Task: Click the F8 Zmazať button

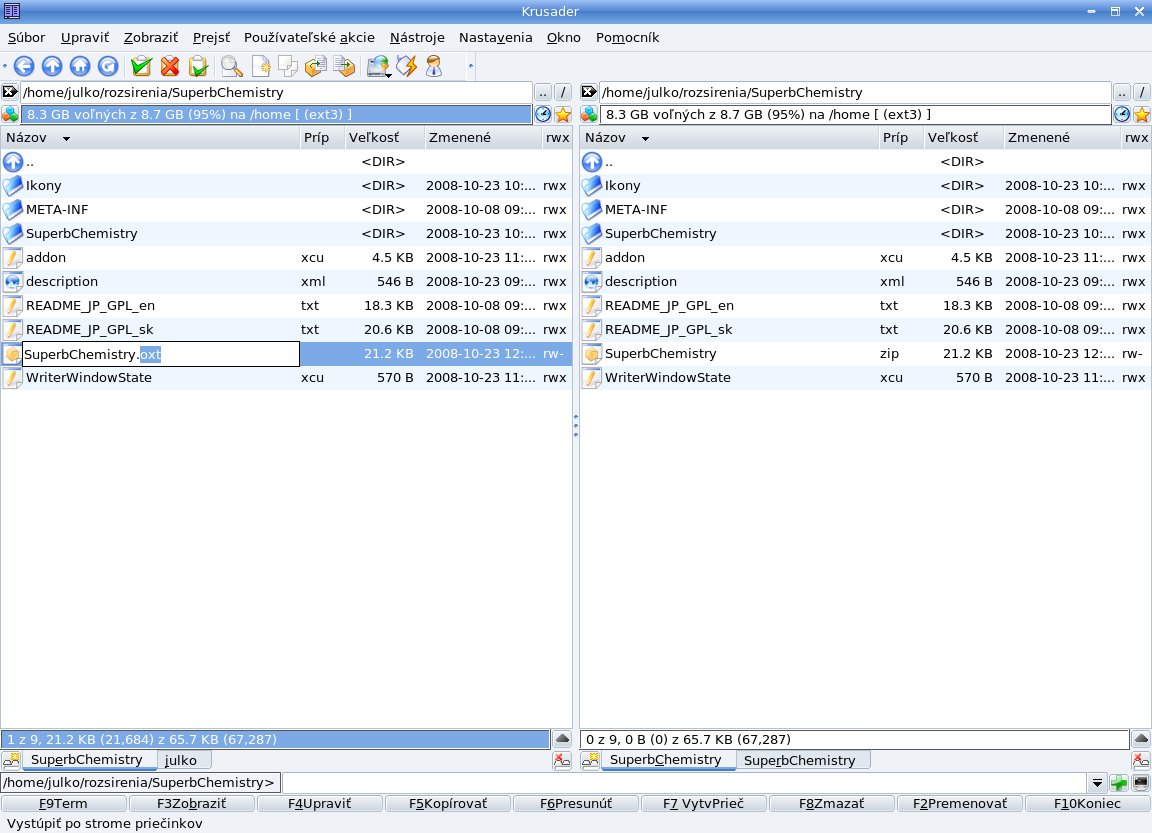Action: click(831, 804)
